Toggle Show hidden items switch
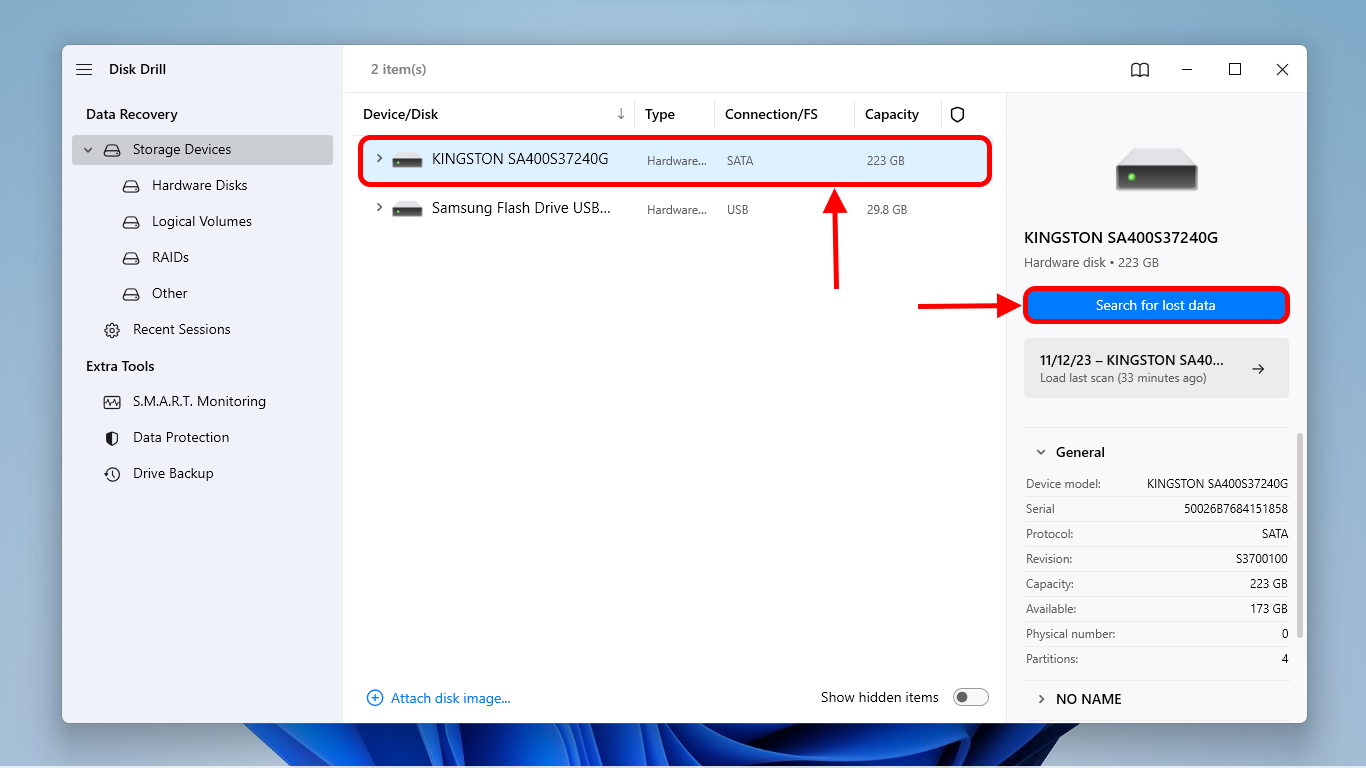Image resolution: width=1366 pixels, height=768 pixels. tap(971, 697)
